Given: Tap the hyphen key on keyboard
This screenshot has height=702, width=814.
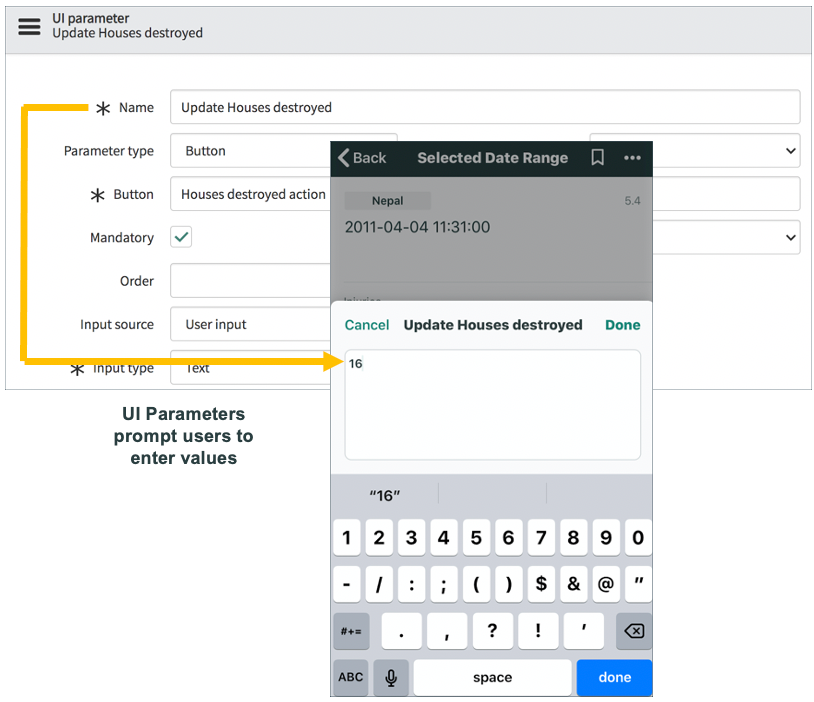Looking at the screenshot, I should click(x=347, y=584).
